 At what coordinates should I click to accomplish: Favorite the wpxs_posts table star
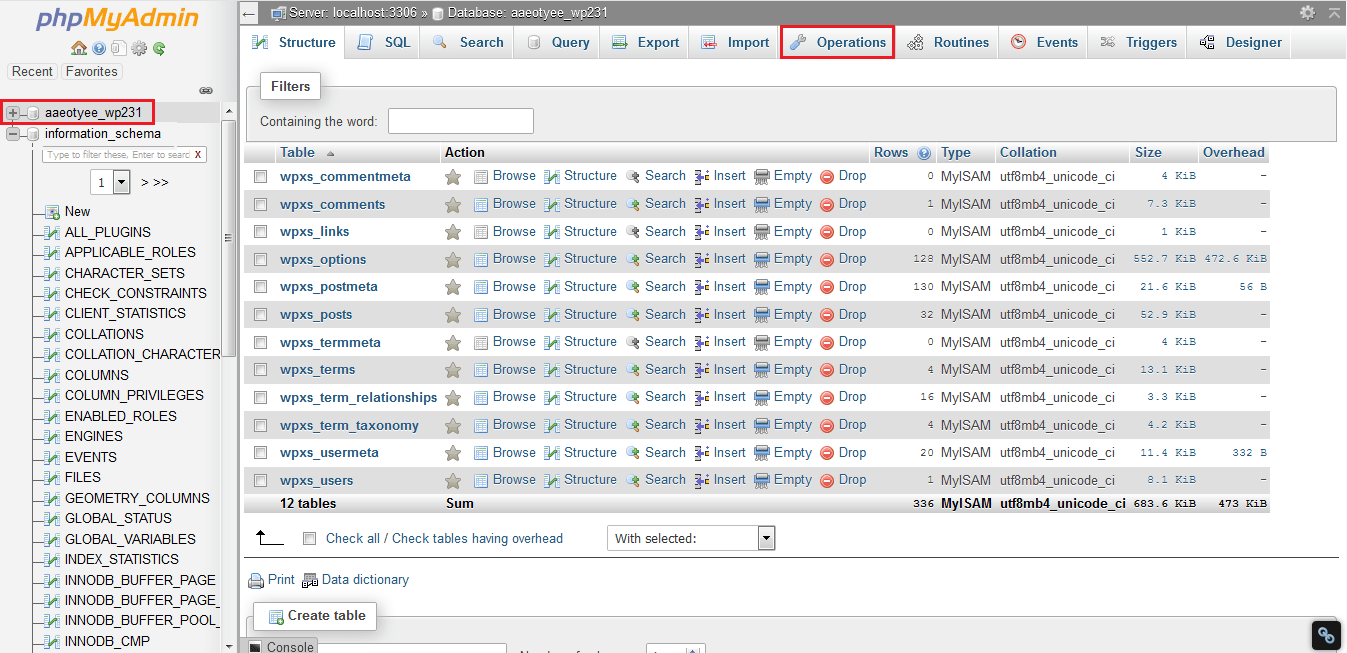click(x=453, y=314)
